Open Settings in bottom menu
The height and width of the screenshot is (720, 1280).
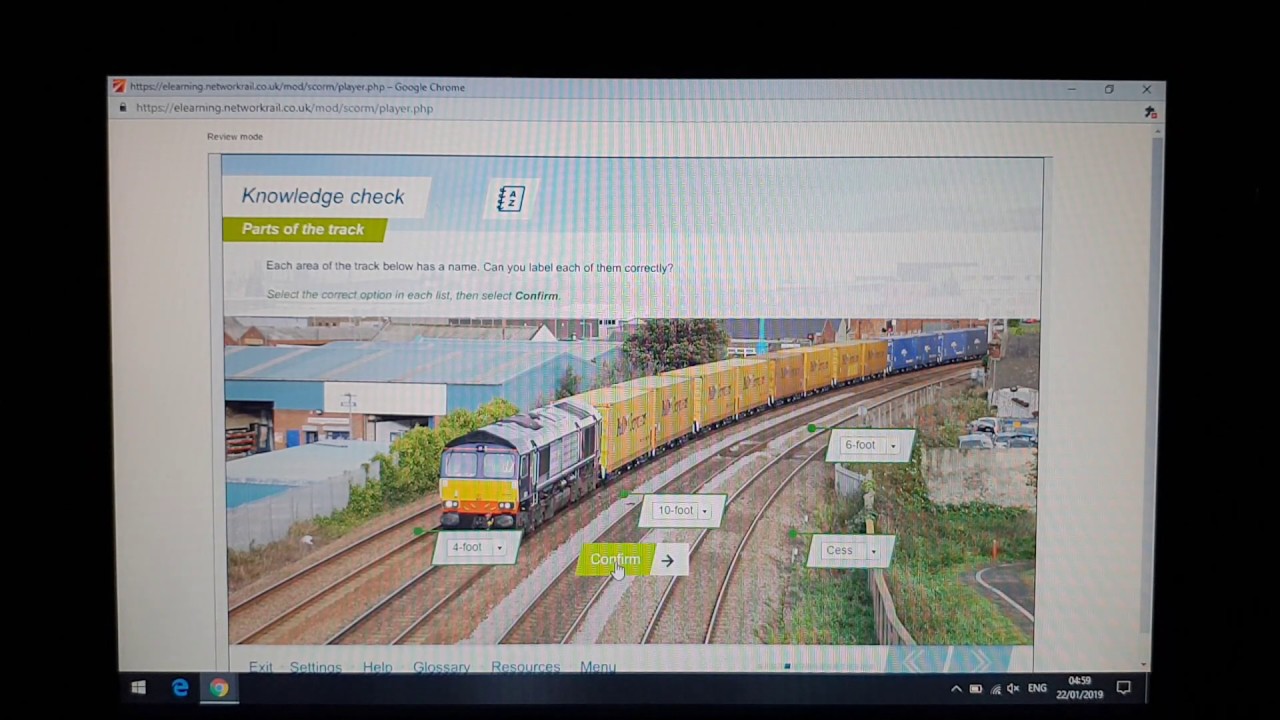[x=316, y=667]
